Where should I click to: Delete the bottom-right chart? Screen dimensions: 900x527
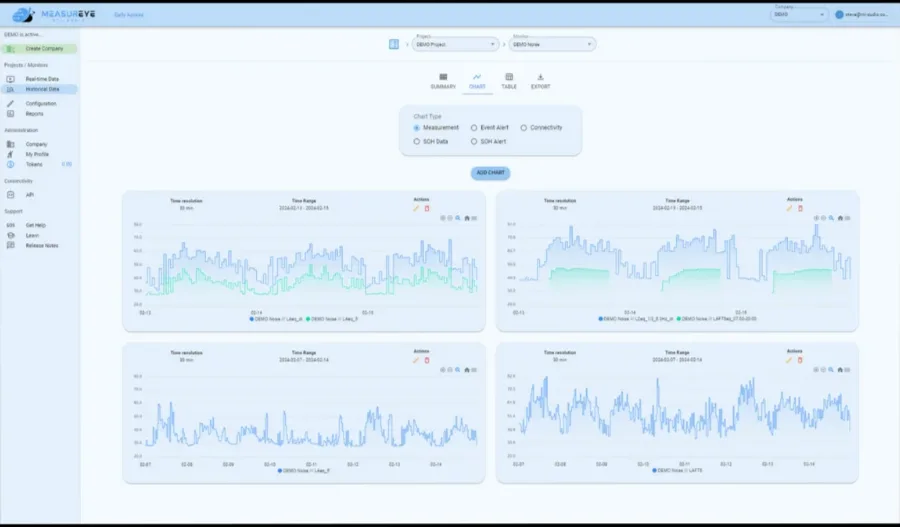click(800, 361)
